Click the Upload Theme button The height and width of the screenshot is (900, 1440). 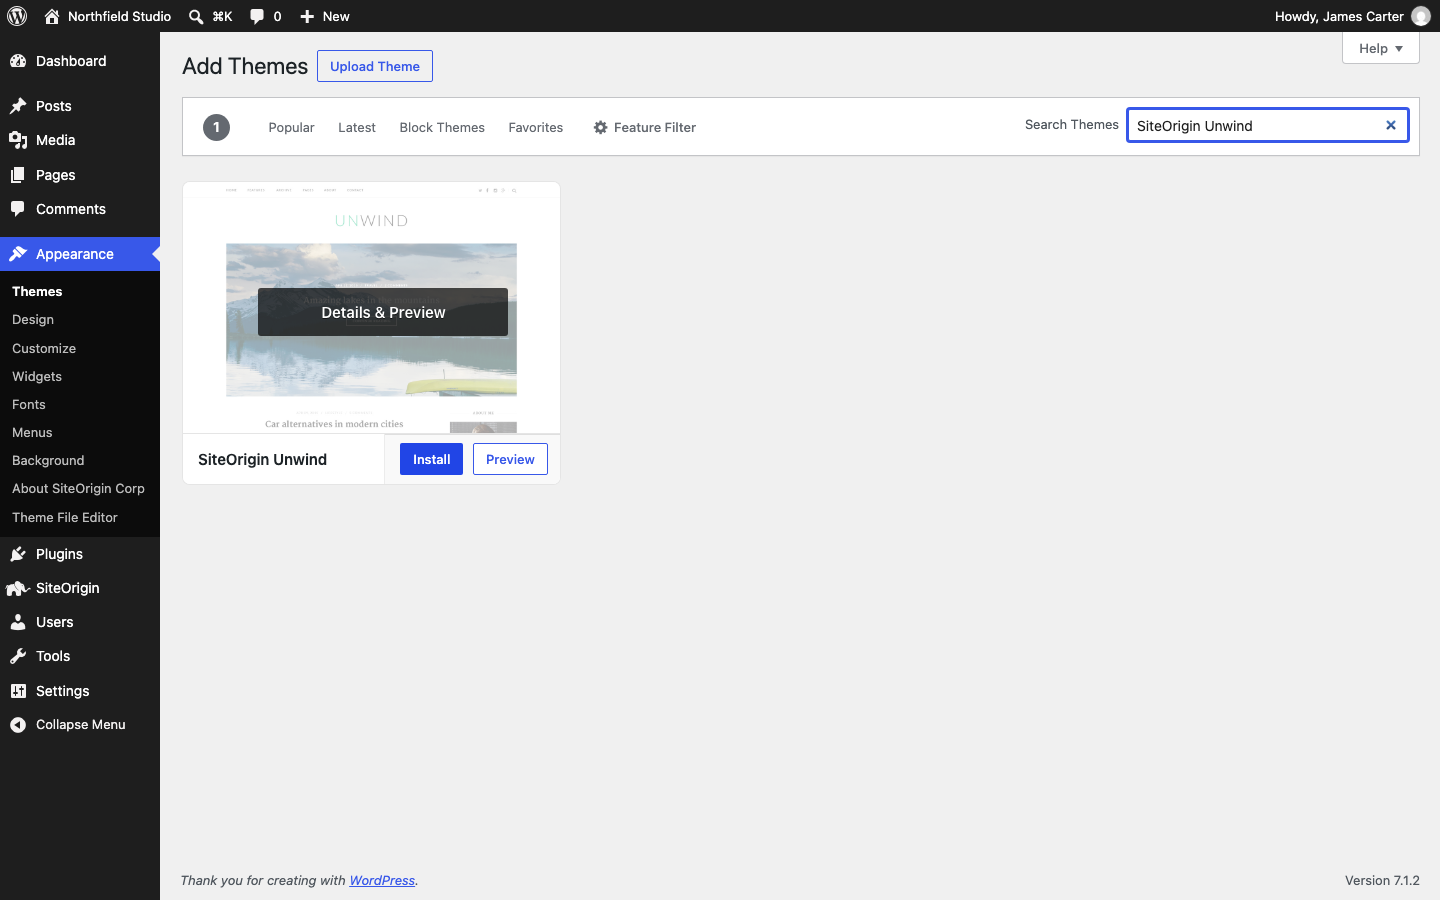coord(375,66)
